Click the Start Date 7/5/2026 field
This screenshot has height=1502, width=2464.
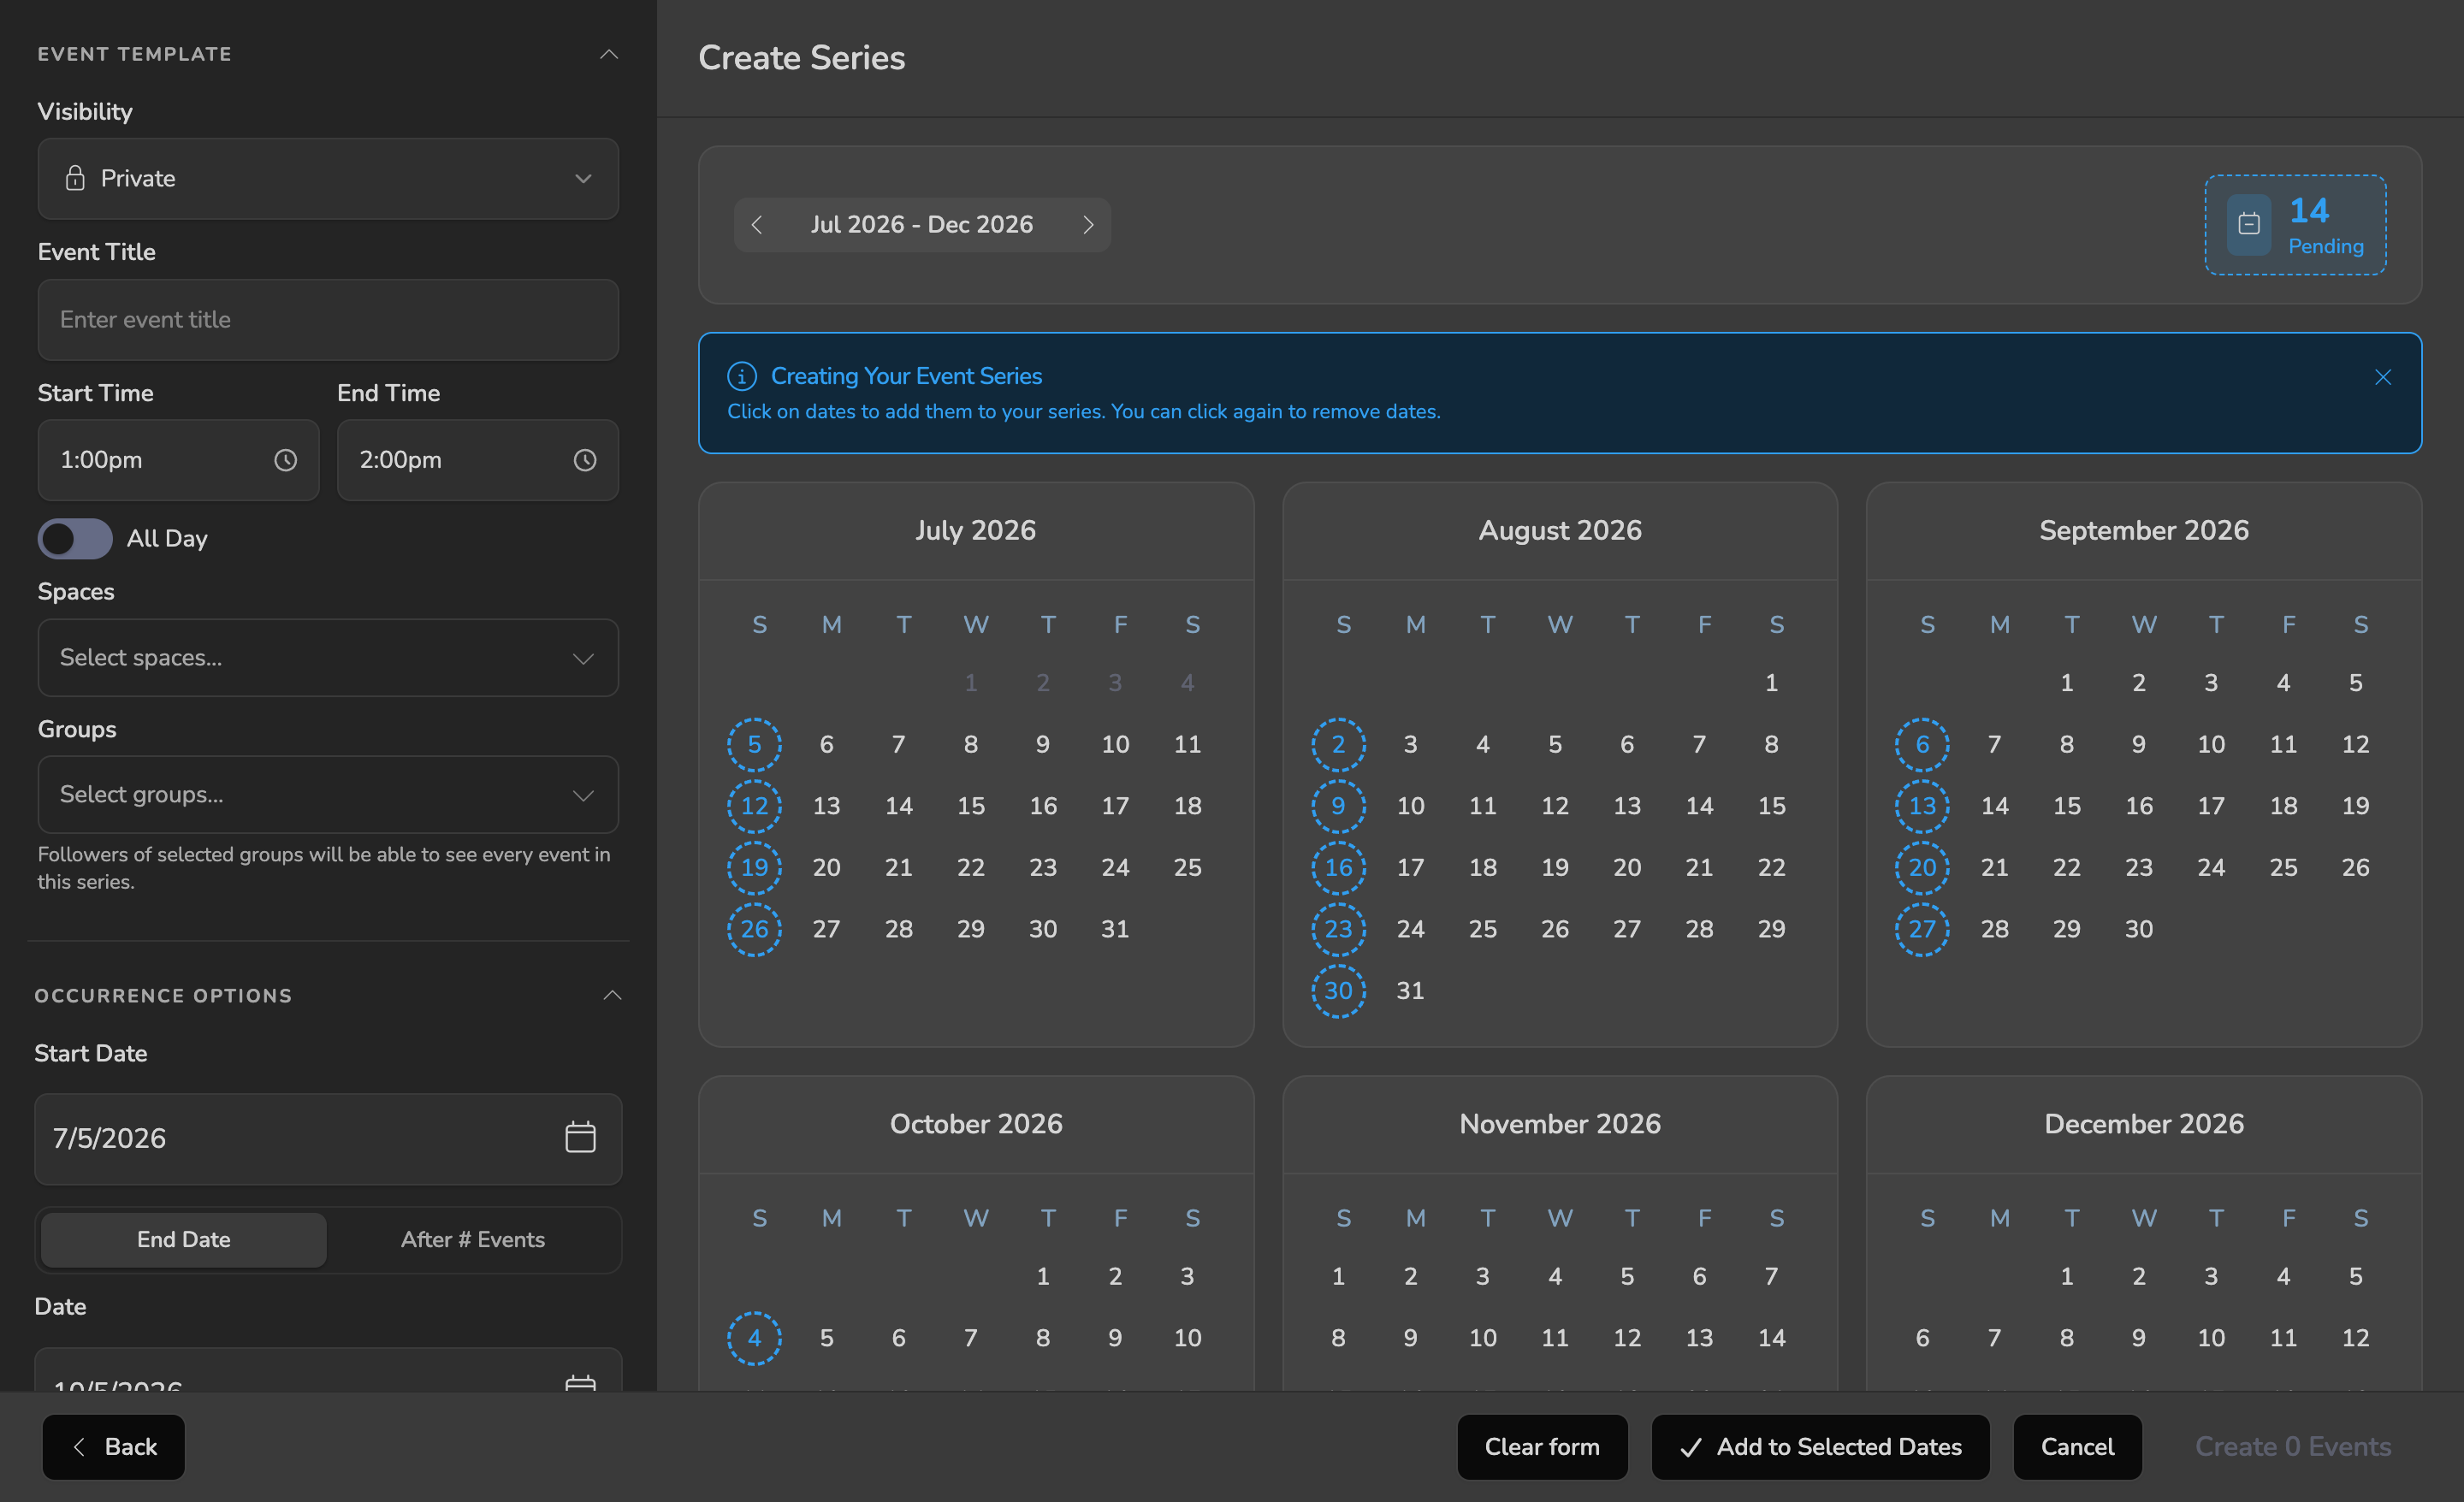(x=328, y=1139)
